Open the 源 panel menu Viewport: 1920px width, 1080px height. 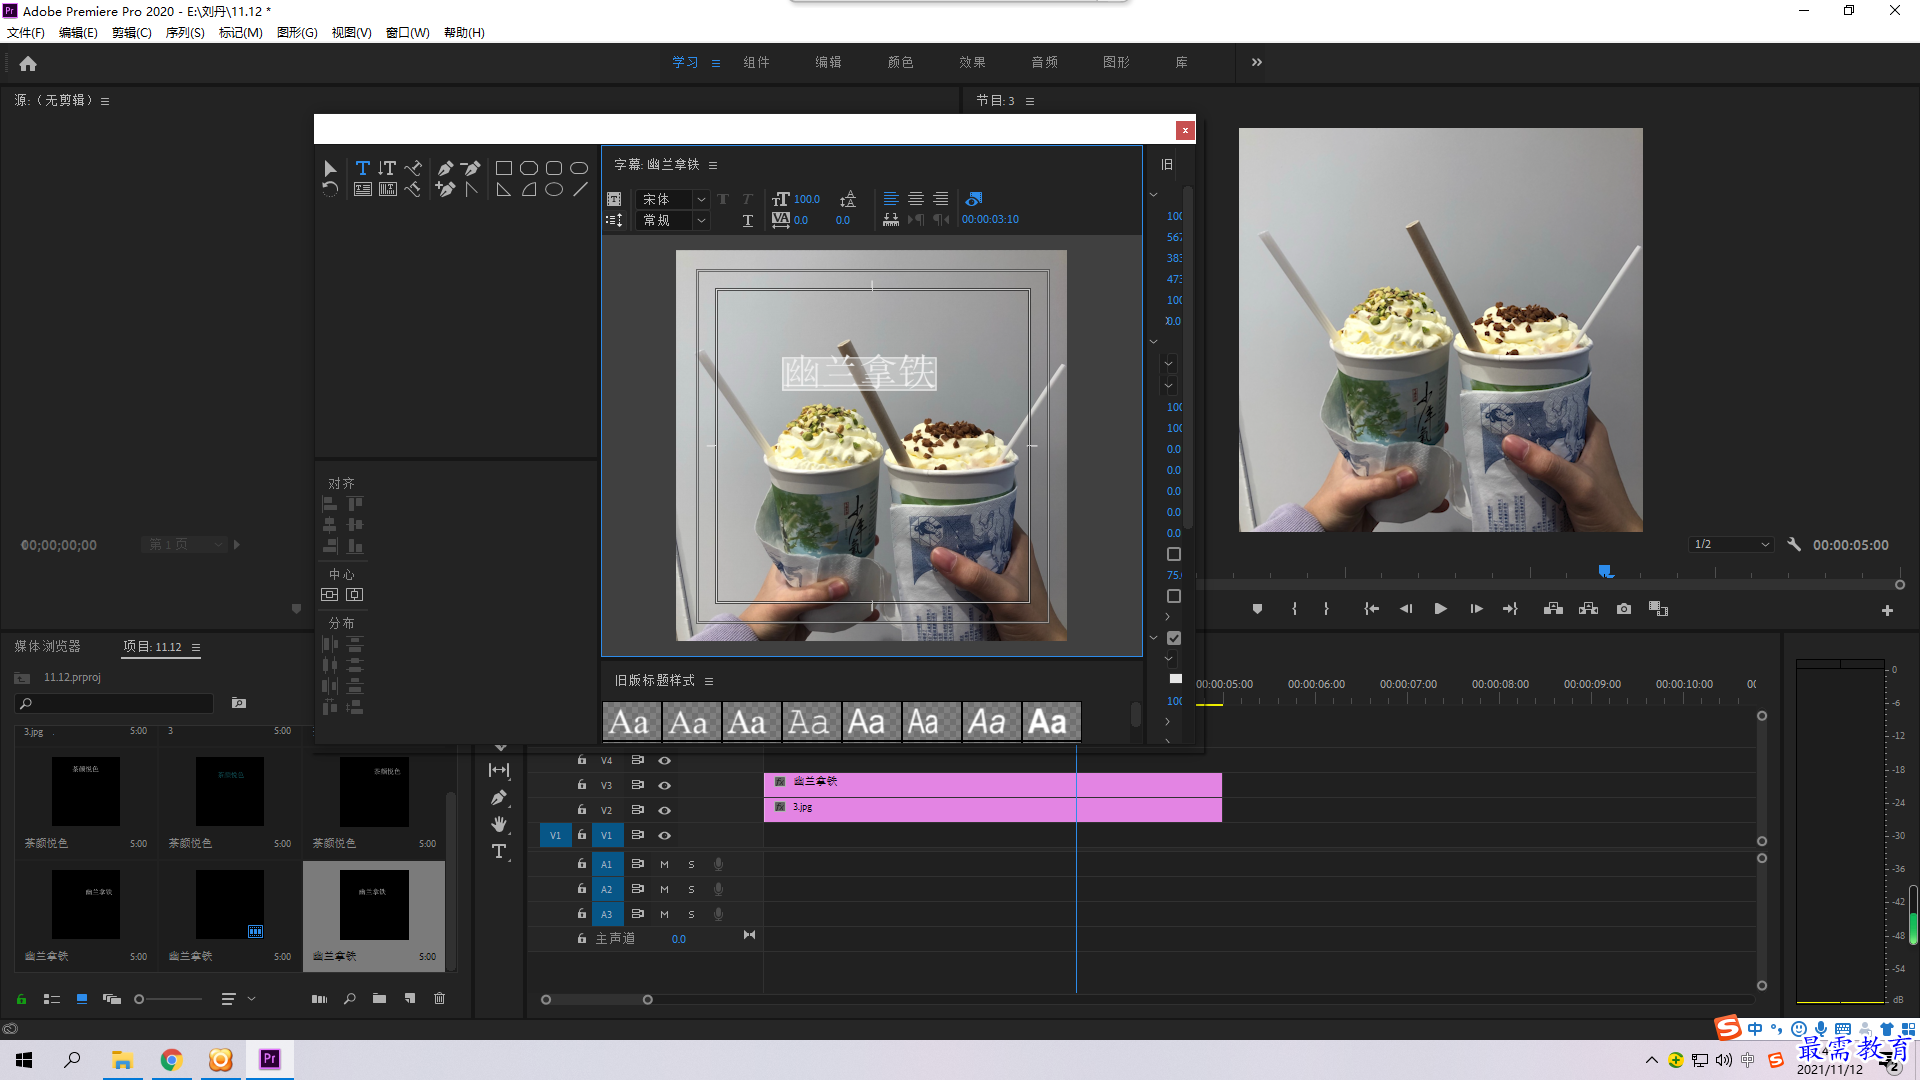pyautogui.click(x=105, y=101)
